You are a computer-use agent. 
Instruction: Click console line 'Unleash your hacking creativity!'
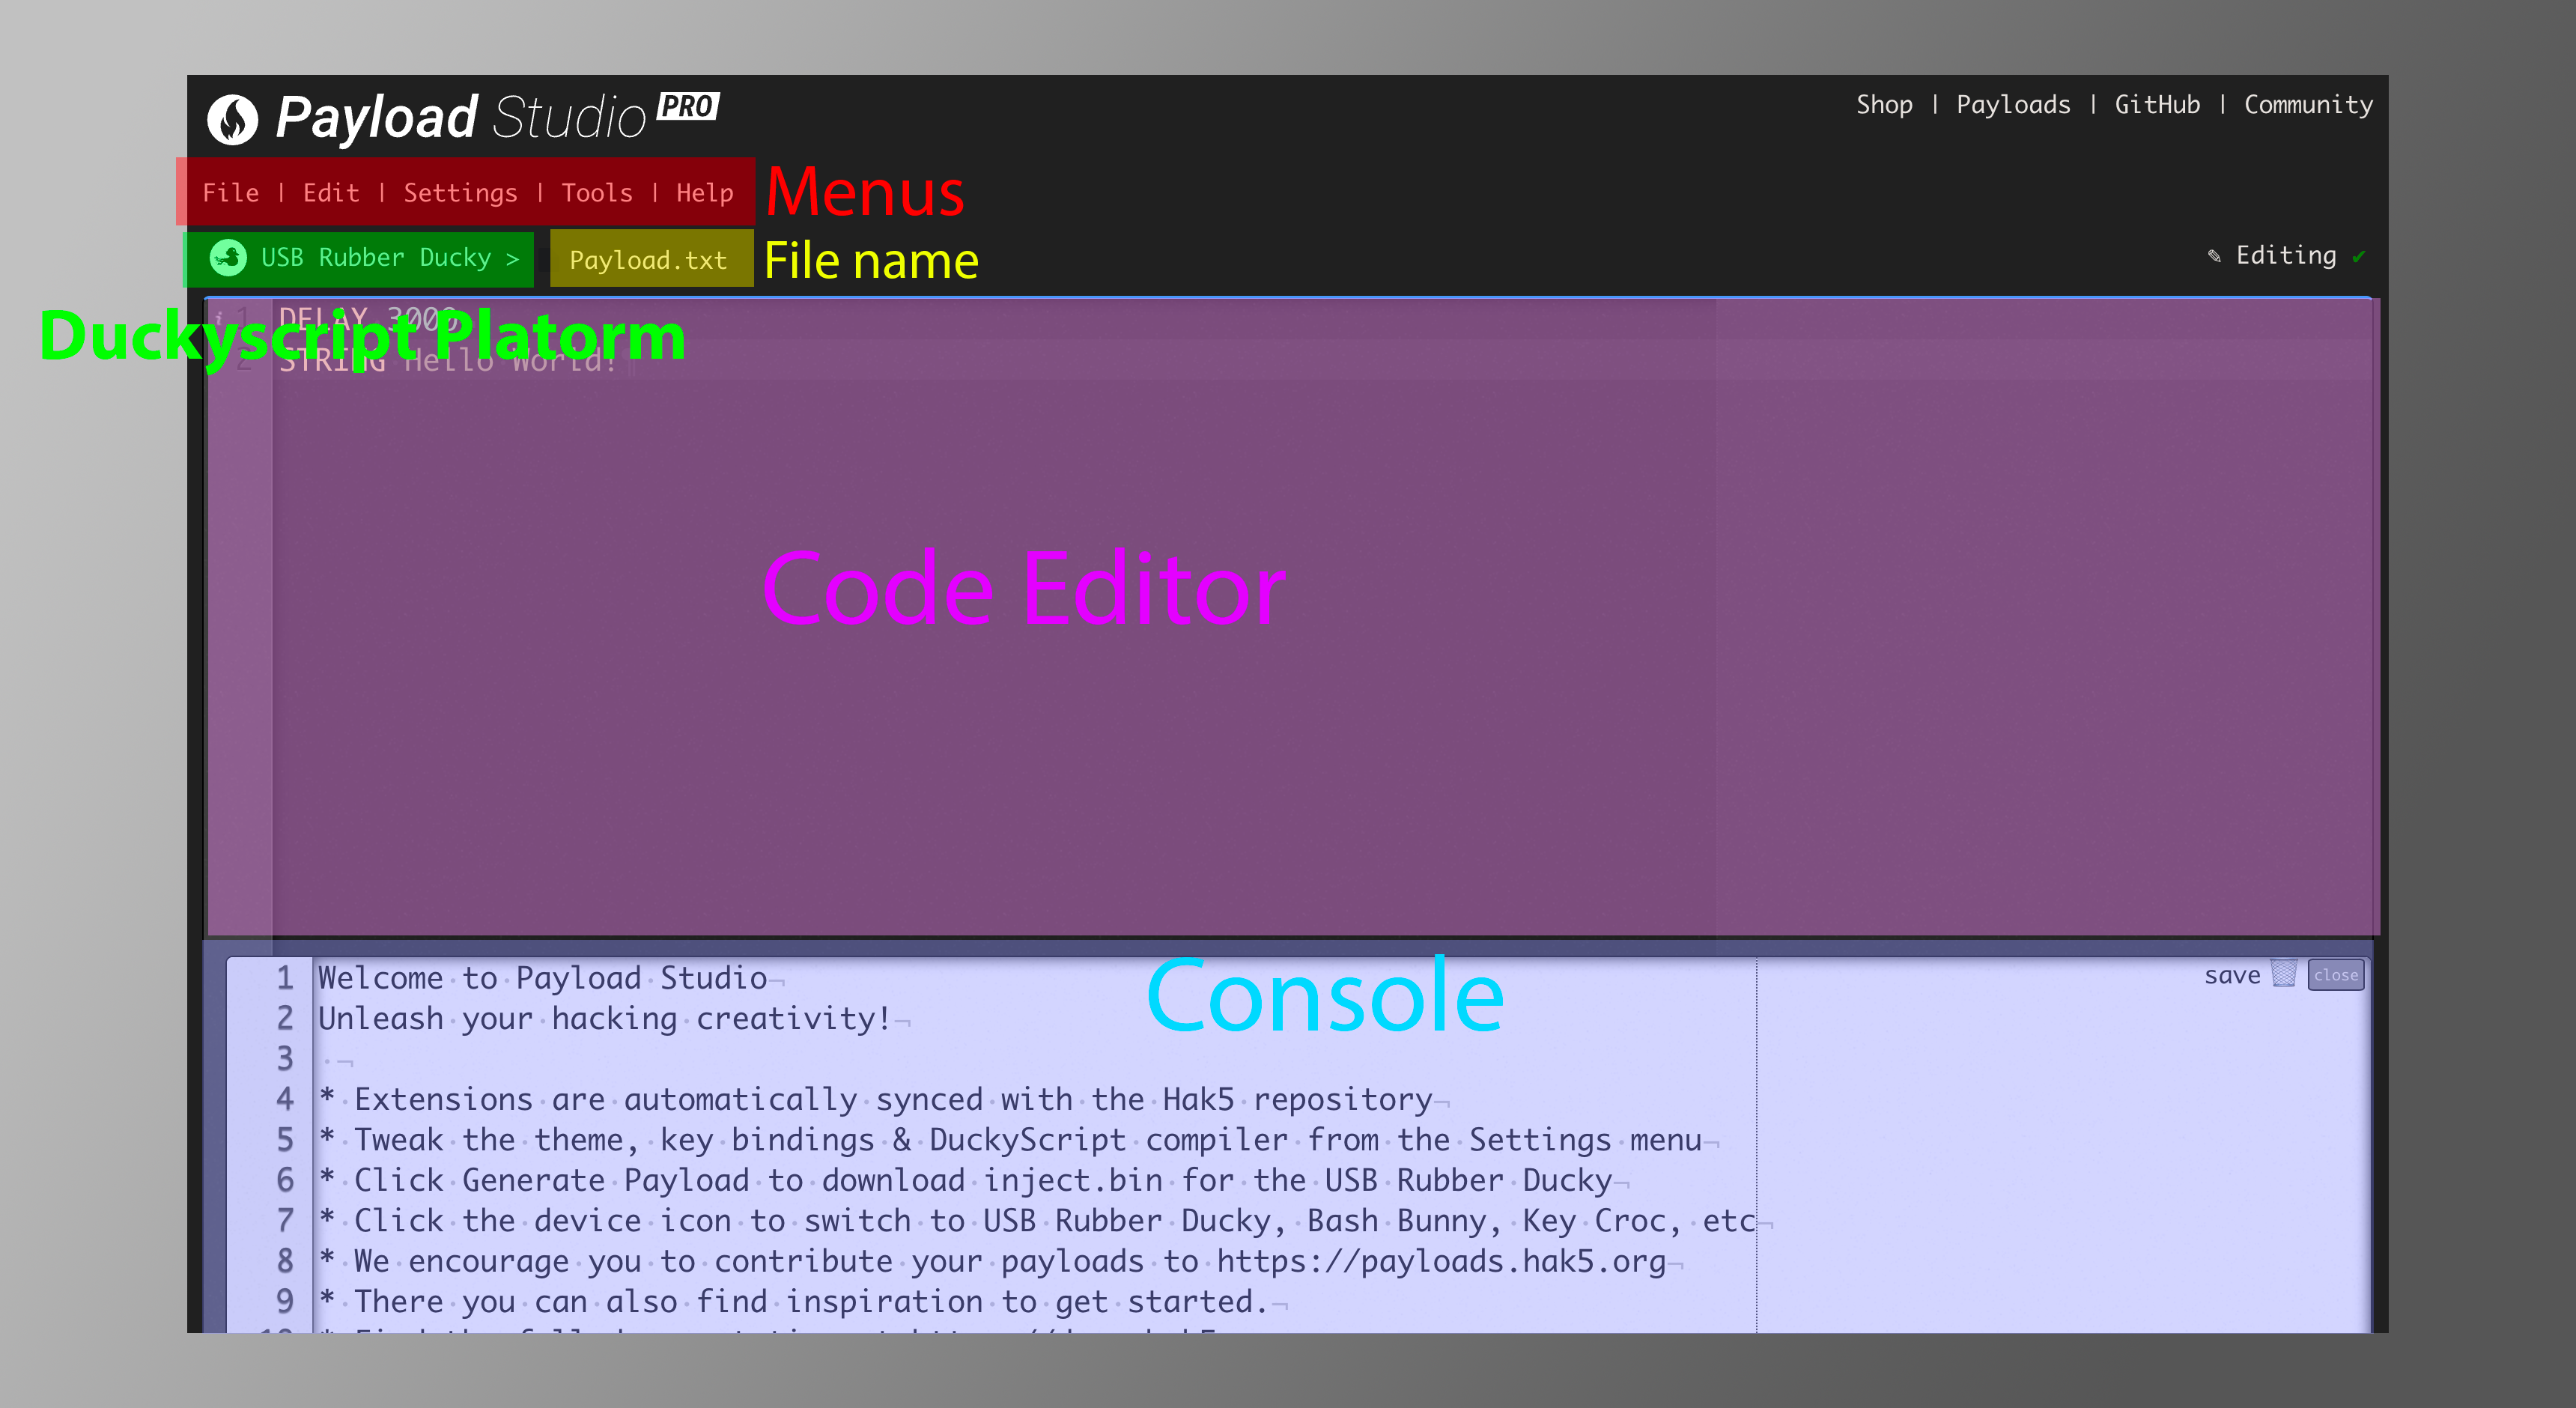tap(604, 1019)
